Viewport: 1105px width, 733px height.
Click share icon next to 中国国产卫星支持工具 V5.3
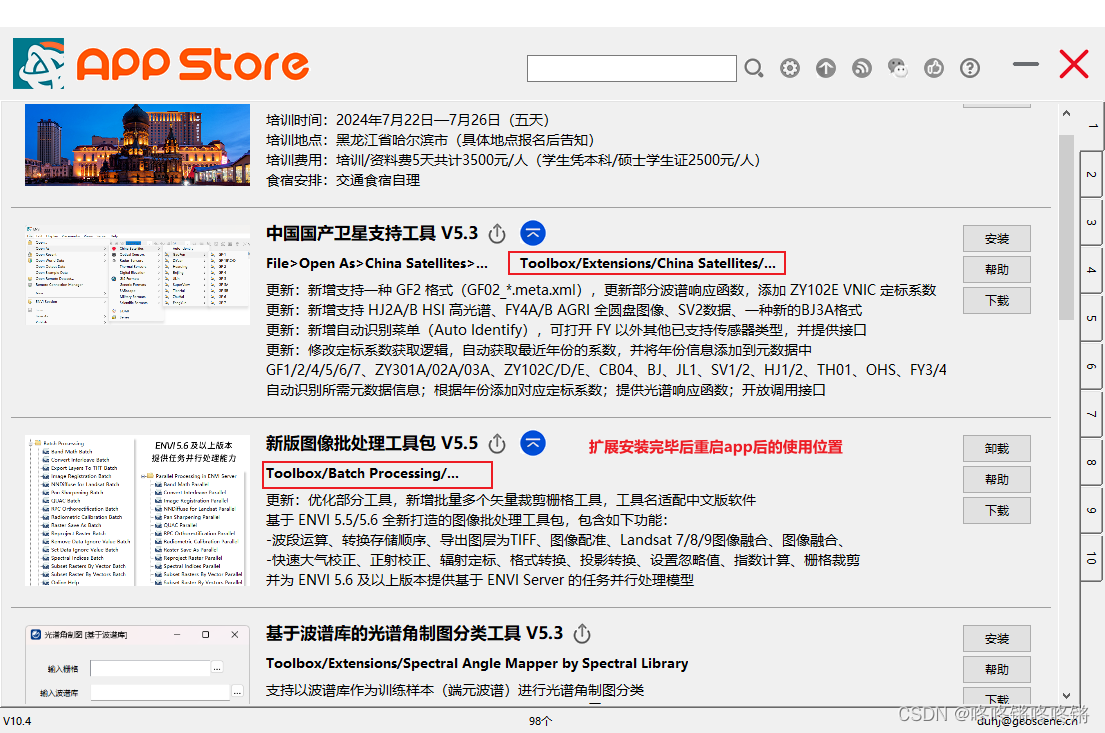coord(498,233)
